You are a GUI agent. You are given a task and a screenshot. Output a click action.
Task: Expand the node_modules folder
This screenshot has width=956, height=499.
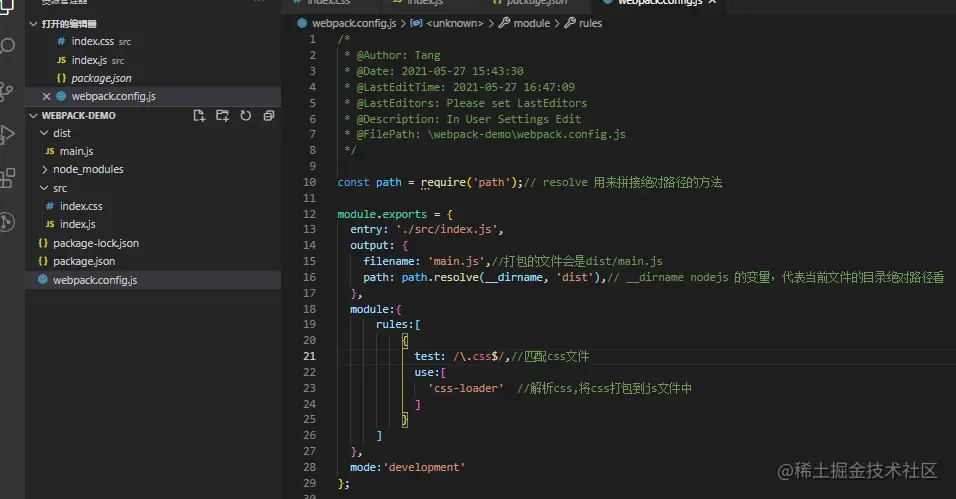click(44, 169)
